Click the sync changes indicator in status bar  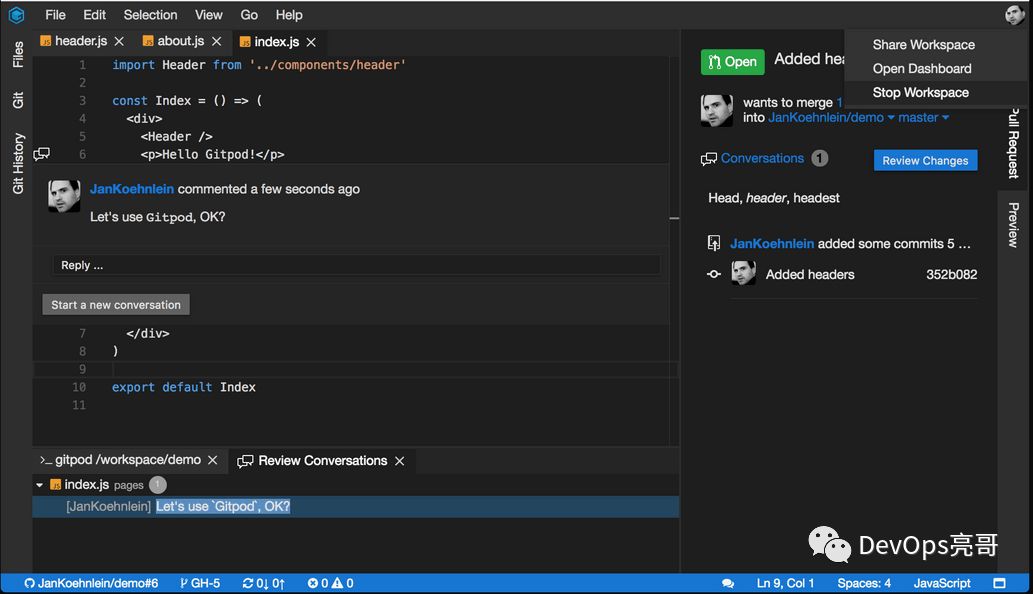(x=264, y=583)
